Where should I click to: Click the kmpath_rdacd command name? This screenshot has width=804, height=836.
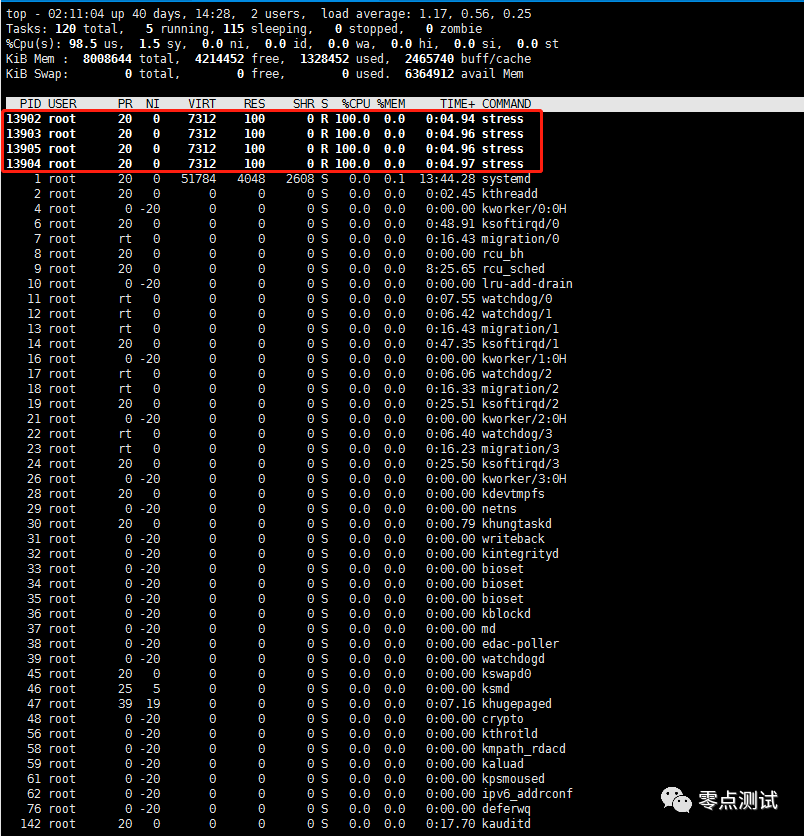pyautogui.click(x=524, y=748)
